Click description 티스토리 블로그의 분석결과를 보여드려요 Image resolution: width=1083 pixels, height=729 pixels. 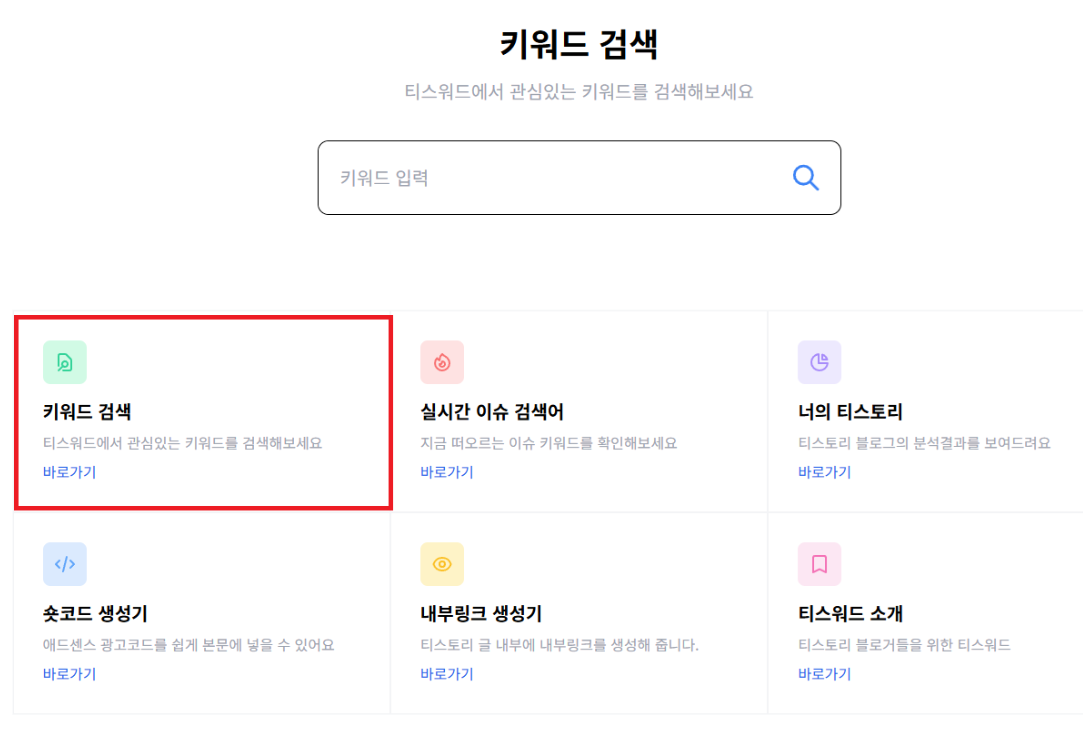pos(924,443)
